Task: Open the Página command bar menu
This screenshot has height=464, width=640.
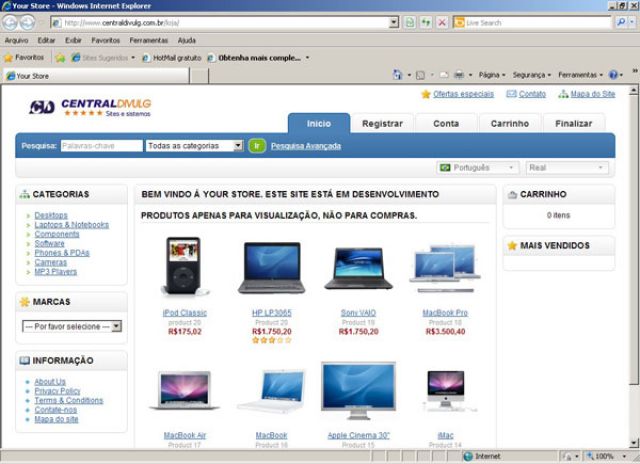Action: [x=492, y=75]
